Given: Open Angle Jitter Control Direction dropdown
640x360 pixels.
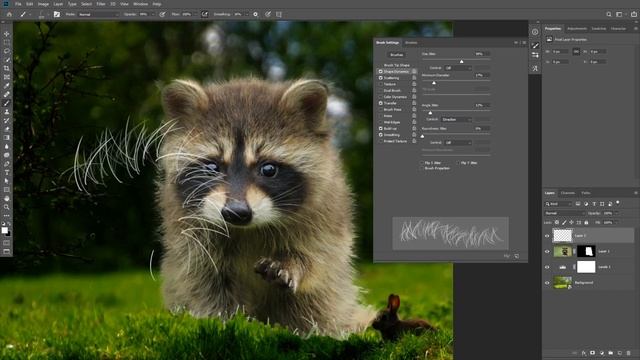Looking at the screenshot, I should [x=456, y=119].
